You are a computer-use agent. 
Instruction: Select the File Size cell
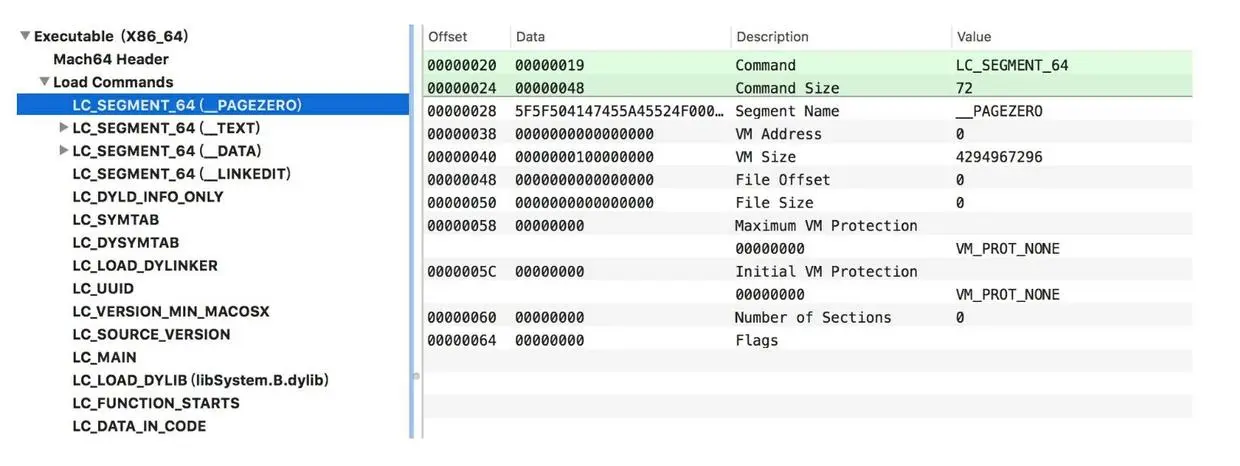pyautogui.click(x=774, y=203)
